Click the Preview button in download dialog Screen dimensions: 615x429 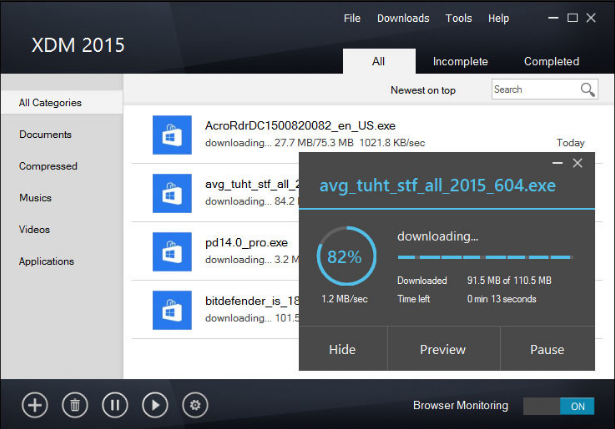444,349
